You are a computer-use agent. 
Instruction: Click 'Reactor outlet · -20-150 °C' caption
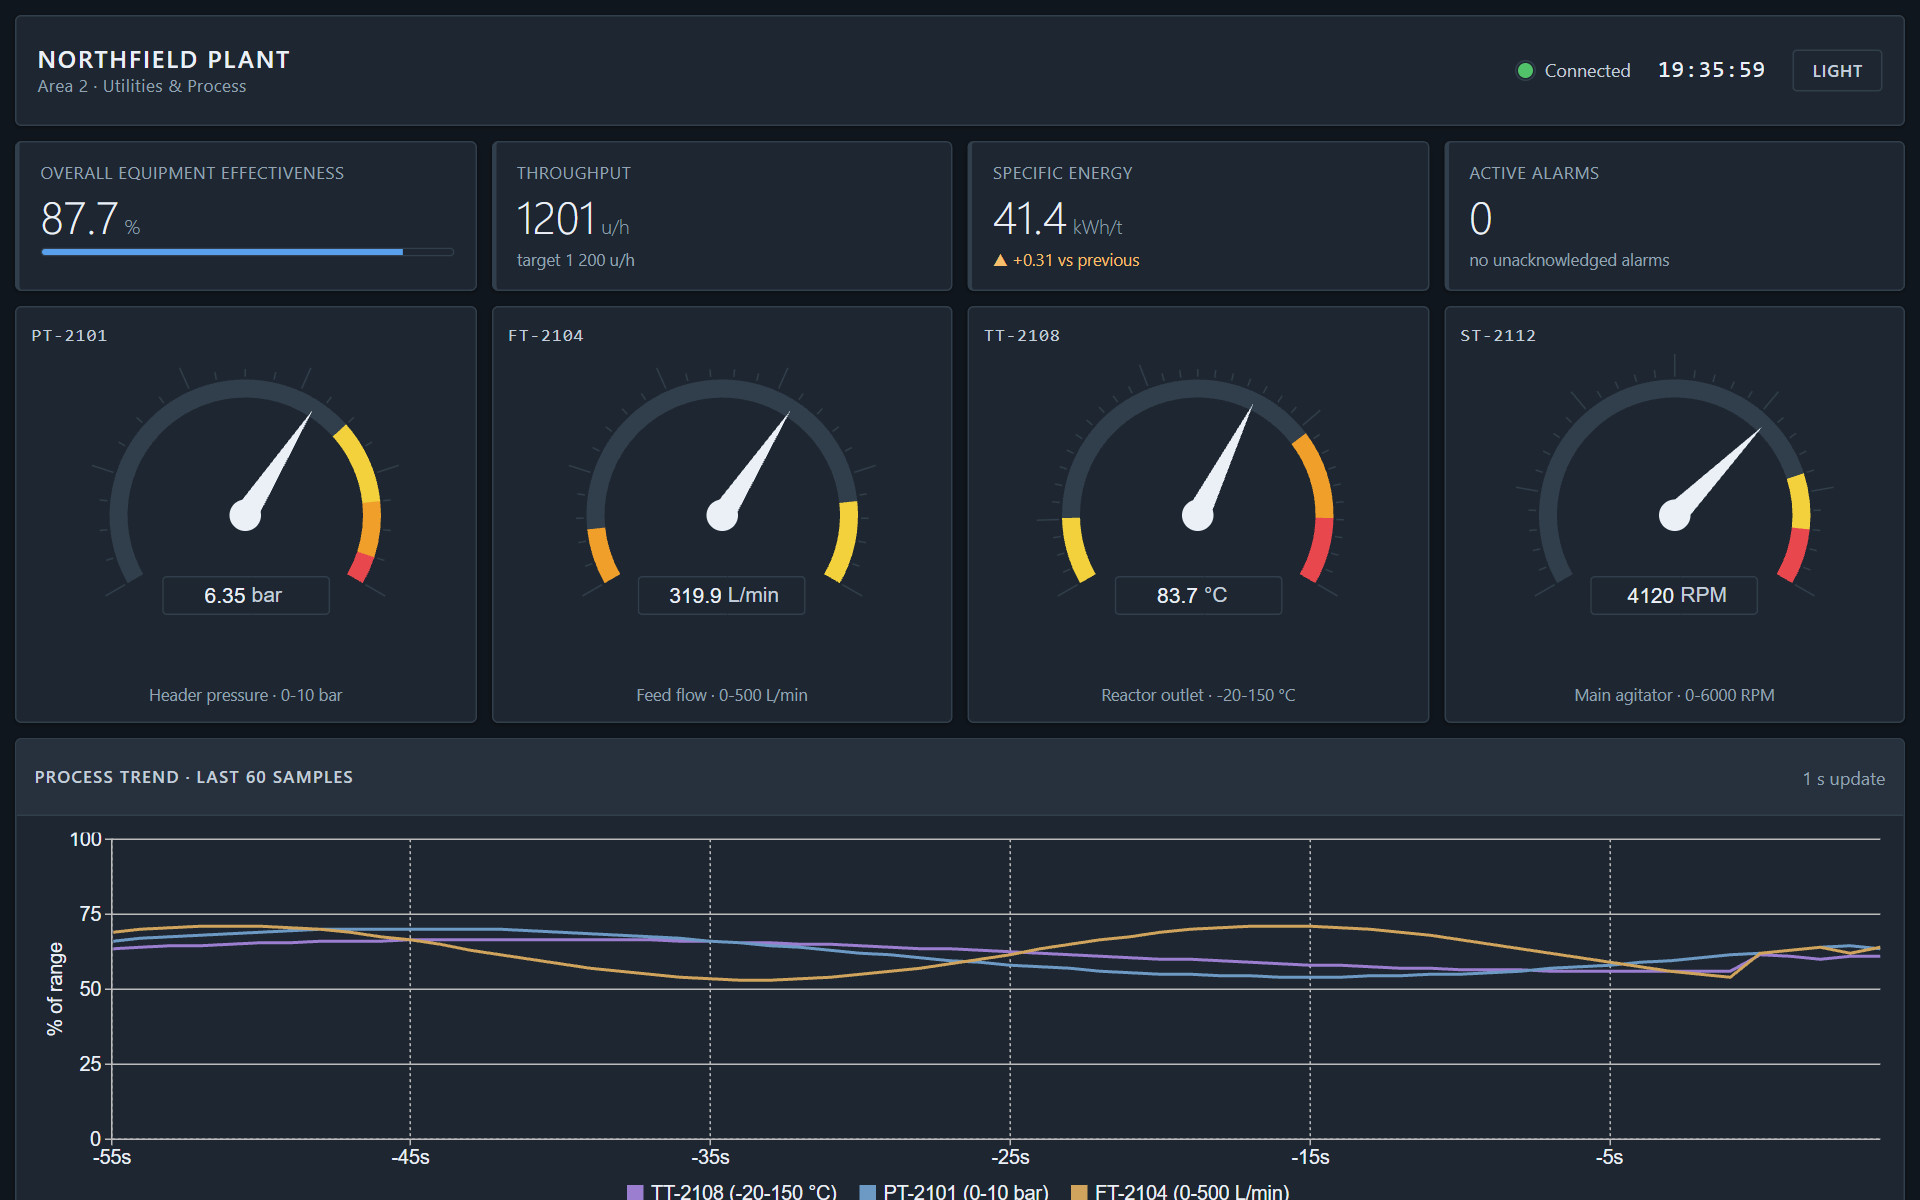[x=1198, y=695]
